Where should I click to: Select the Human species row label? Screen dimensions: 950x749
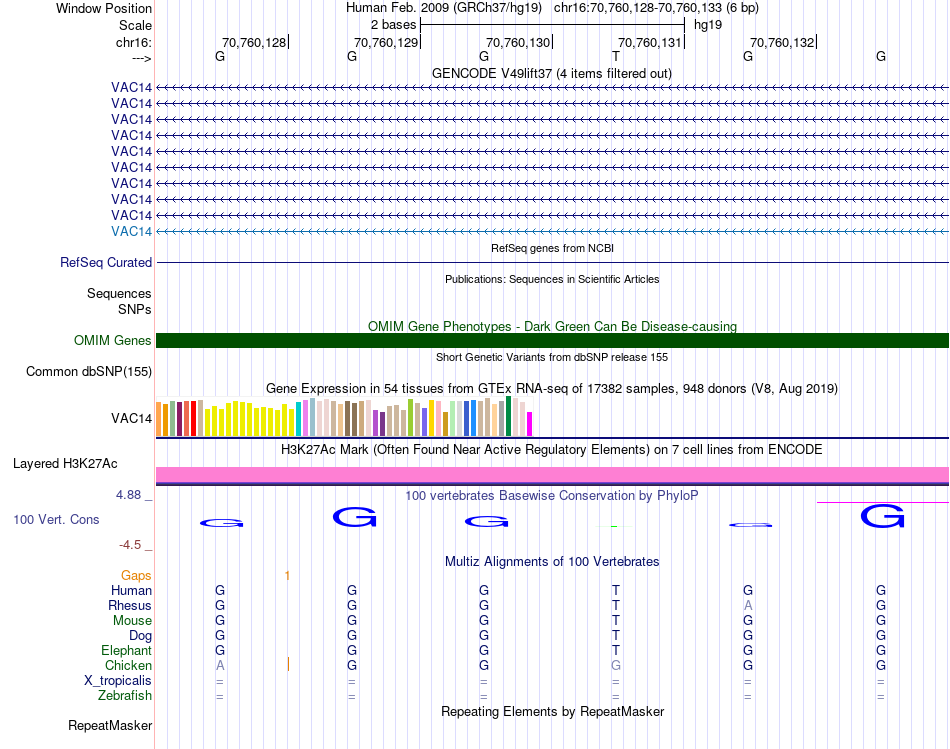[x=131, y=590]
